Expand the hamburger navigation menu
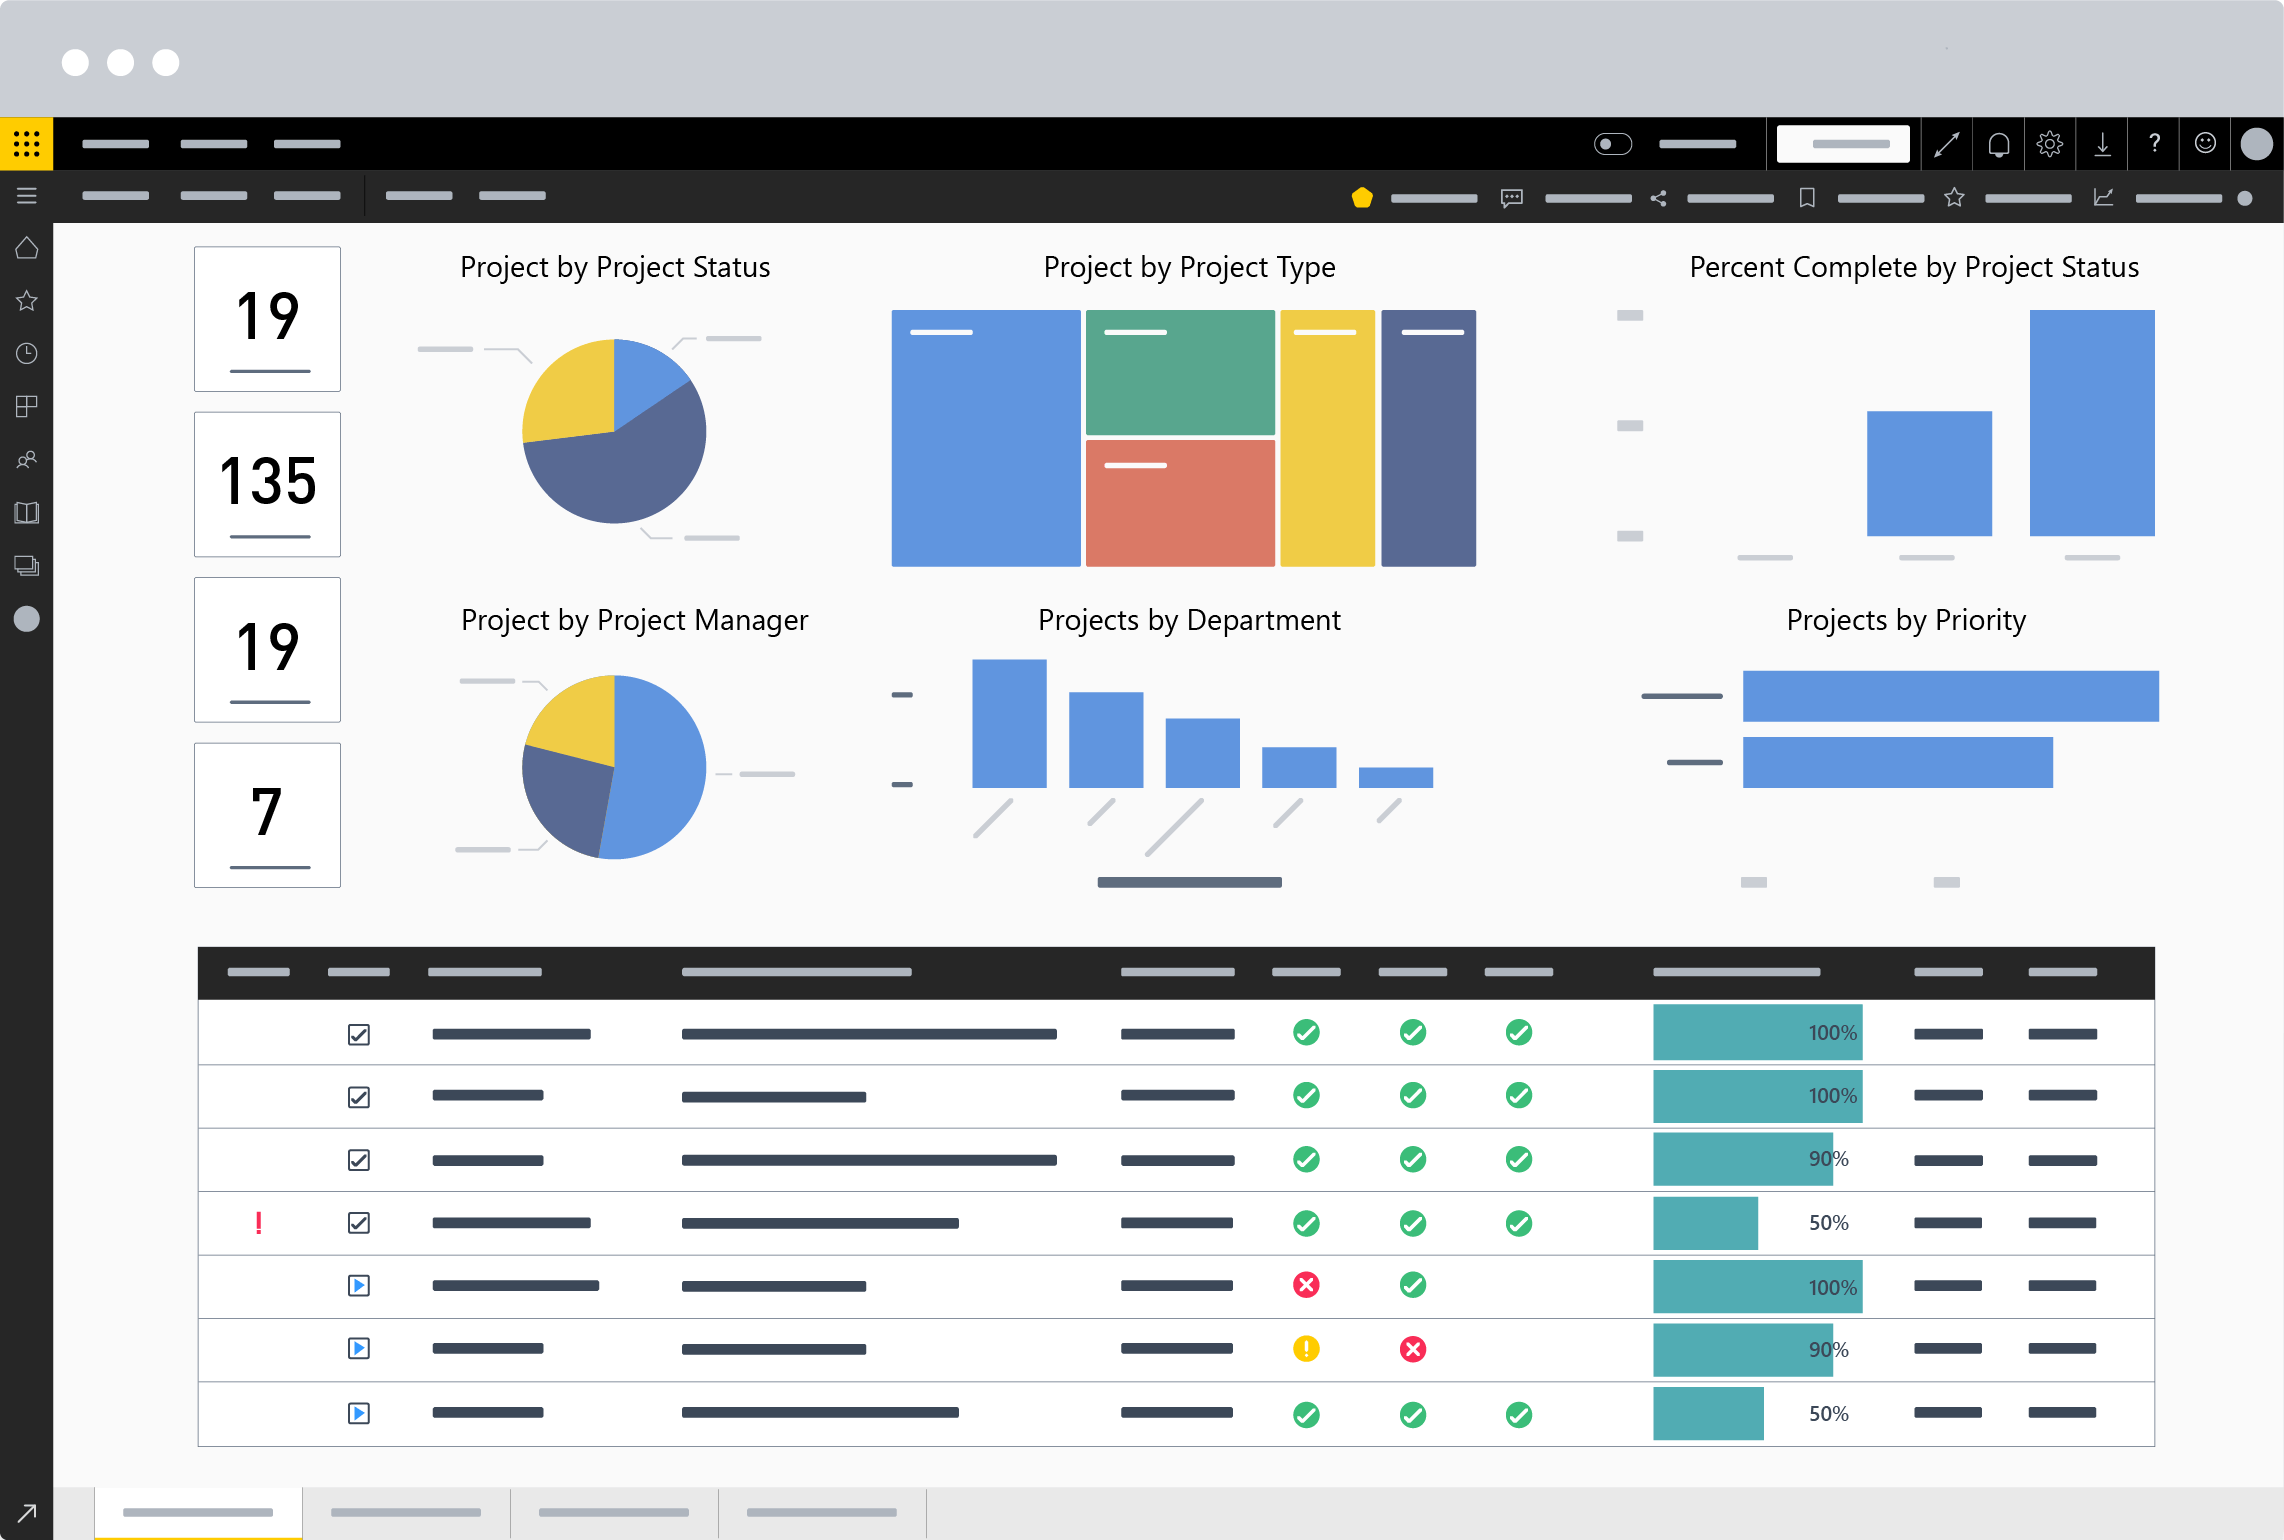2284x1540 pixels. 27,196
